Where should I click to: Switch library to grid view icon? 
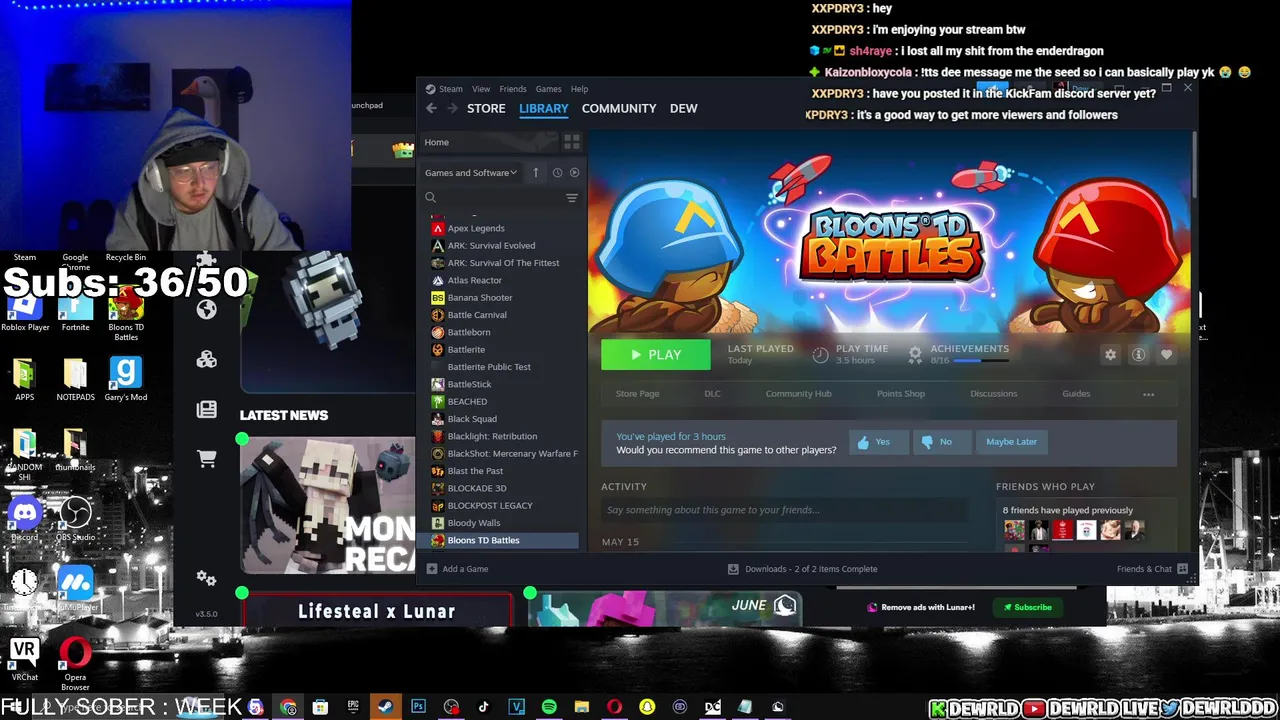[571, 142]
